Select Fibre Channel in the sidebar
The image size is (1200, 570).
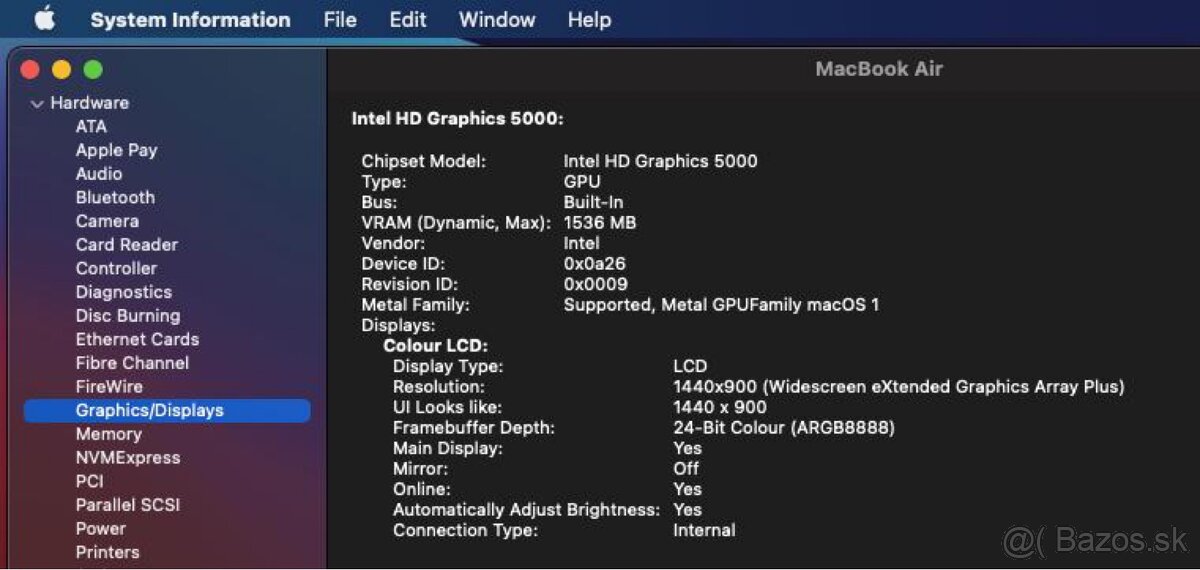pyautogui.click(x=132, y=363)
